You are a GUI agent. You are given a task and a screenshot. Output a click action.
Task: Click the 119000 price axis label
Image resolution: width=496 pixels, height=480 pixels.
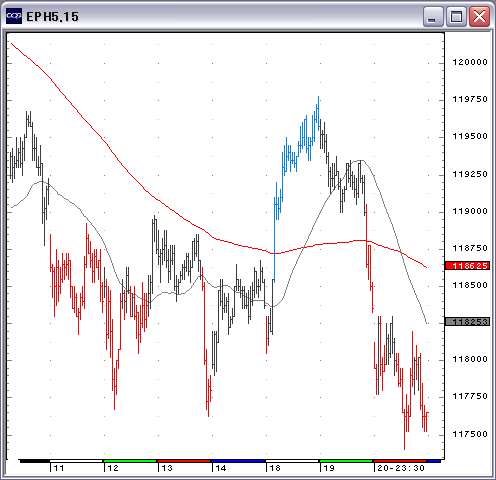pyautogui.click(x=470, y=211)
